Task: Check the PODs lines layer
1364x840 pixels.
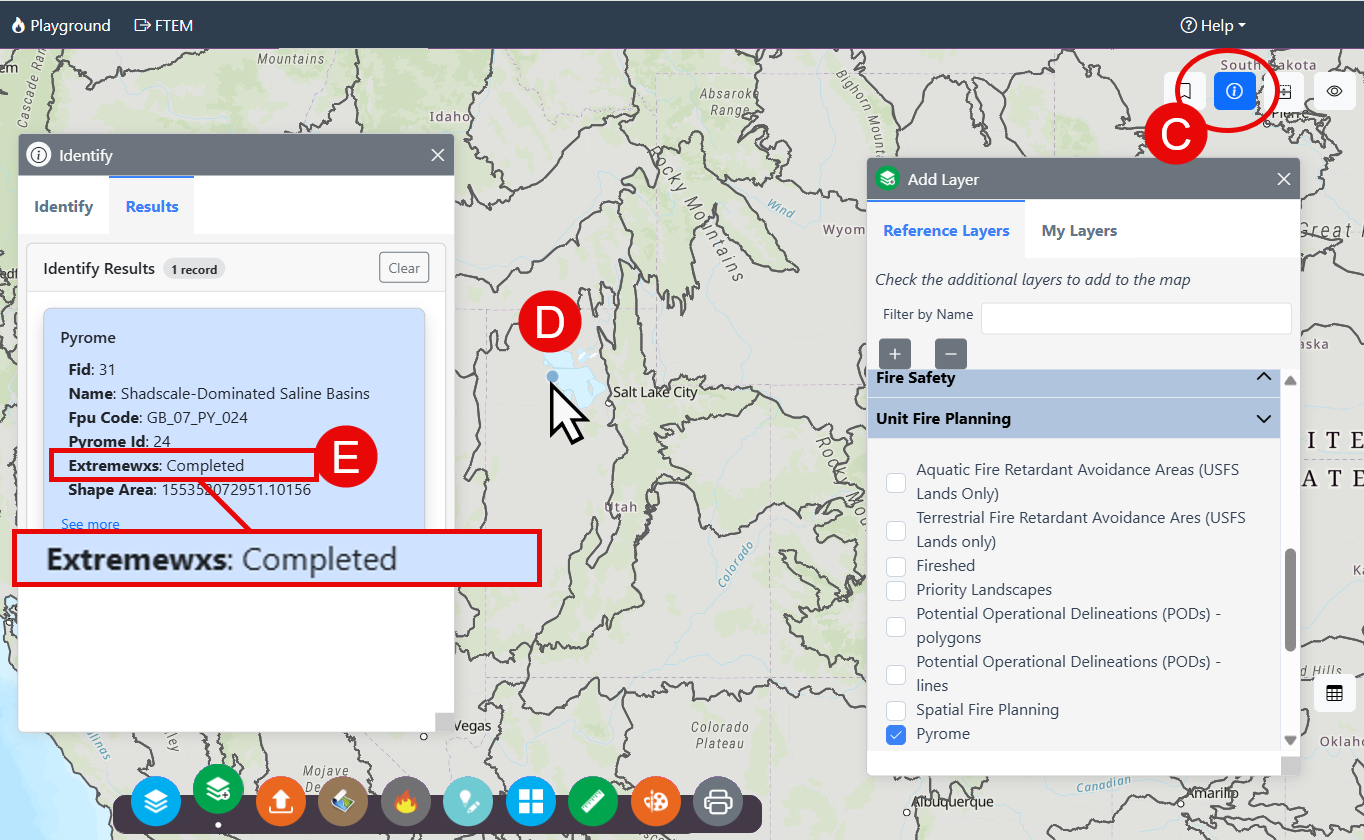Action: [896, 674]
